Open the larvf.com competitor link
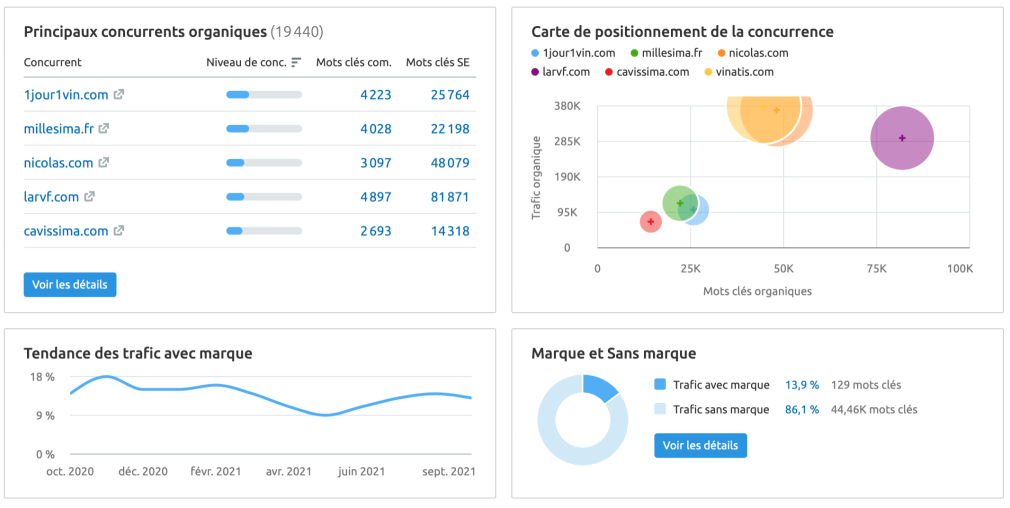Viewport: 1010px width, 508px height. point(51,197)
